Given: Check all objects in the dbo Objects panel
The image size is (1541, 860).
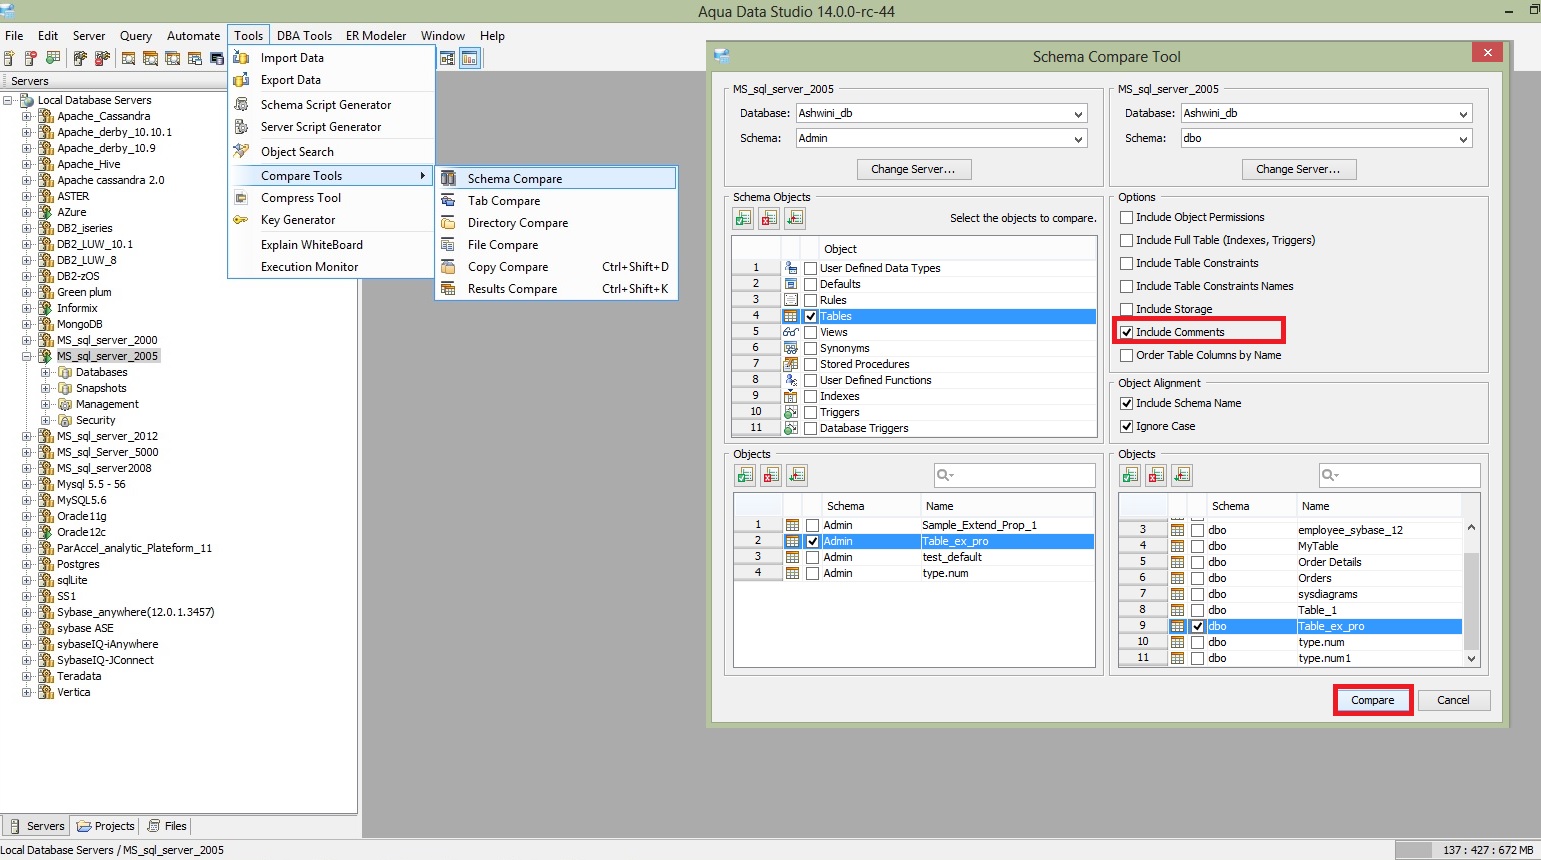Looking at the screenshot, I should pyautogui.click(x=1130, y=475).
